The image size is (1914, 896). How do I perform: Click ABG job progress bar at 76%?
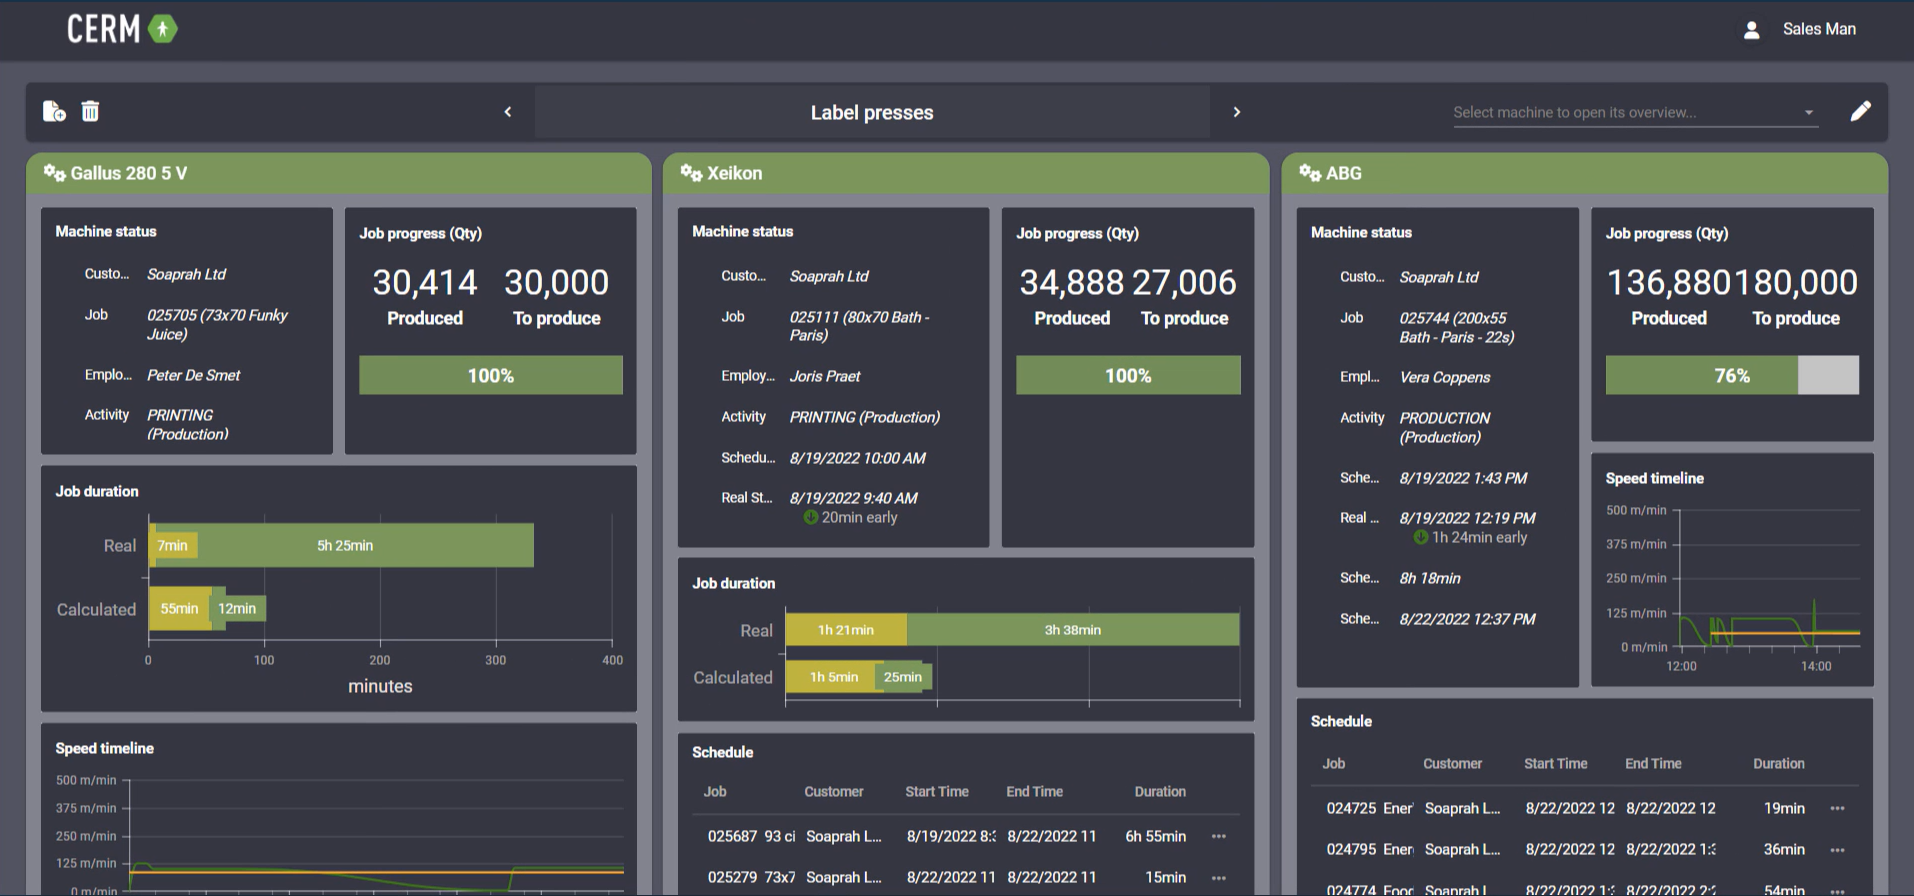[1732, 375]
